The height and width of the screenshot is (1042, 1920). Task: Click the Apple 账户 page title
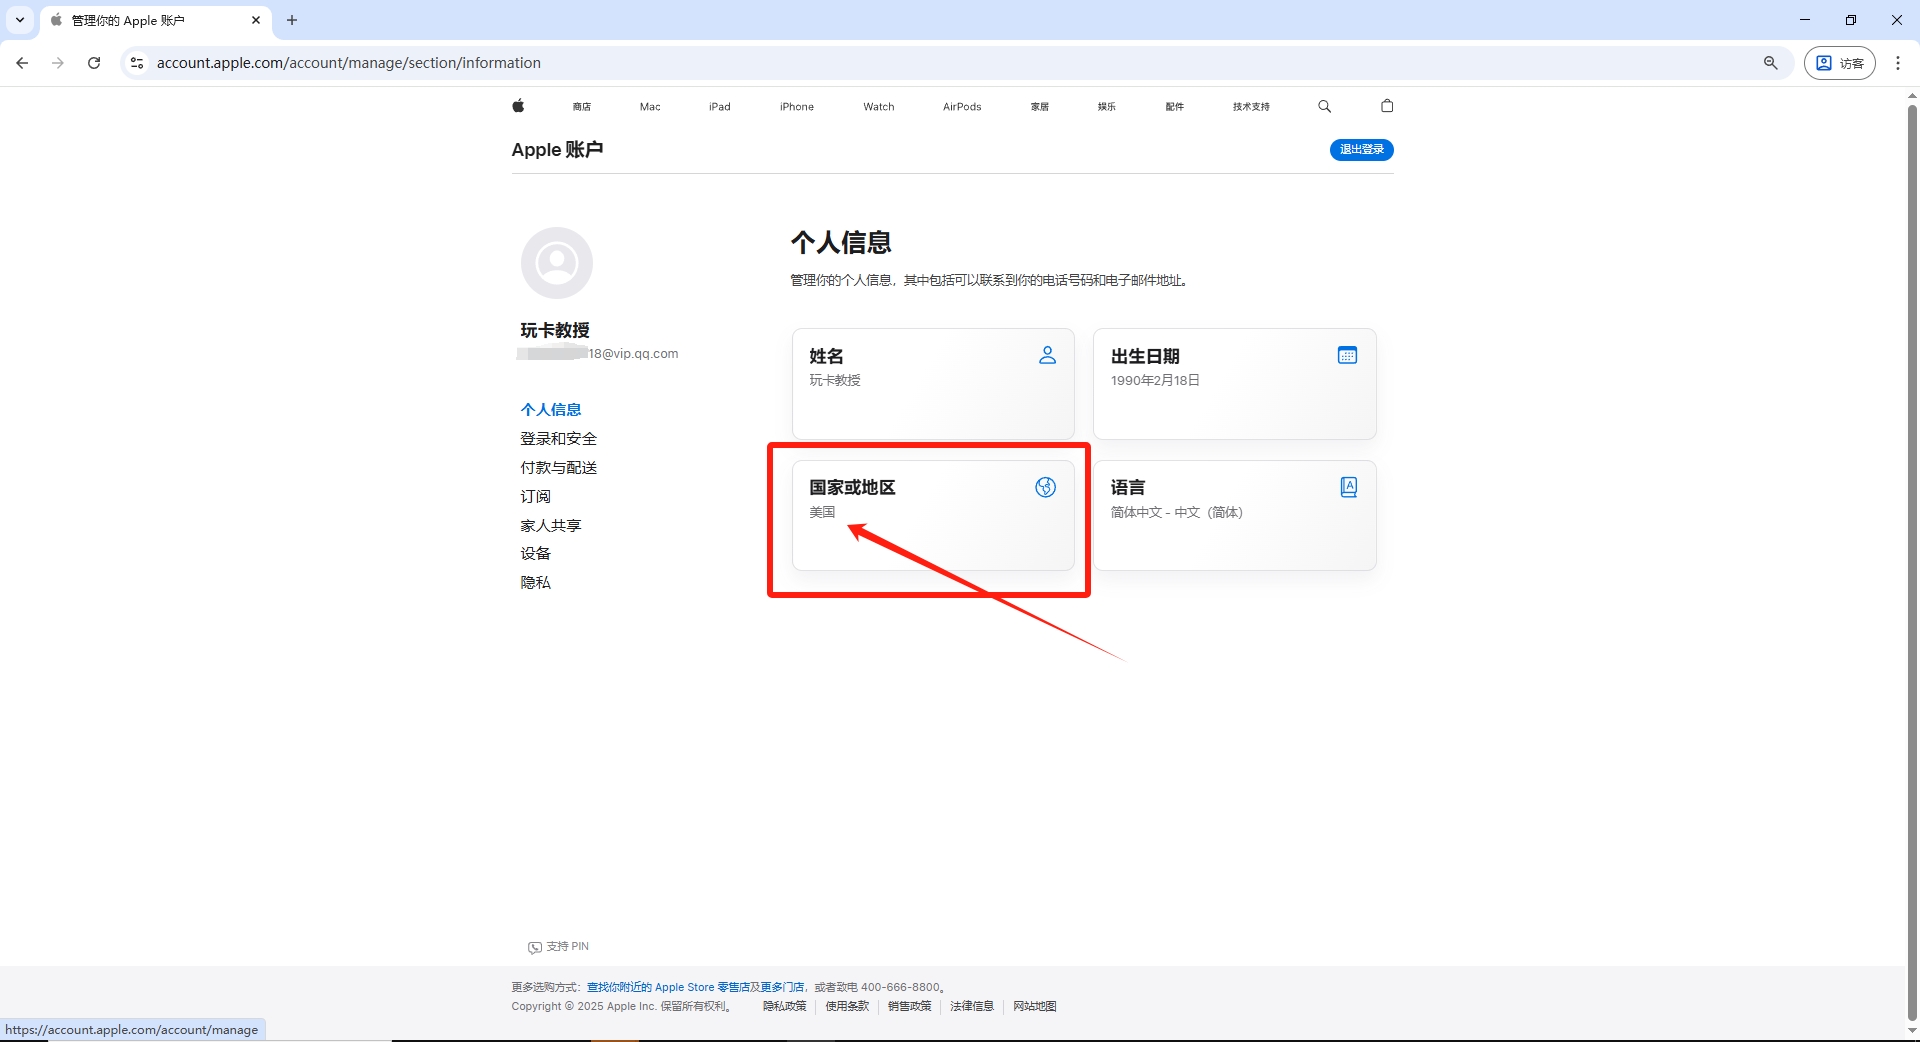pyautogui.click(x=557, y=150)
